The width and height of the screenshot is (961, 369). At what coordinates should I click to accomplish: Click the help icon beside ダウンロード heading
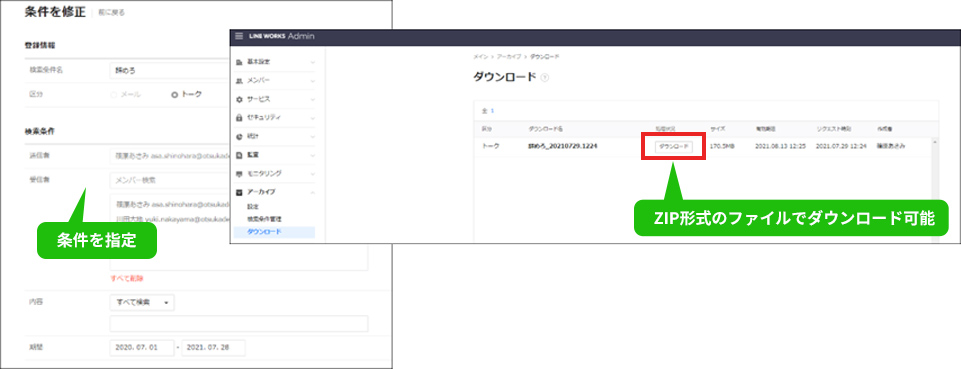point(545,78)
